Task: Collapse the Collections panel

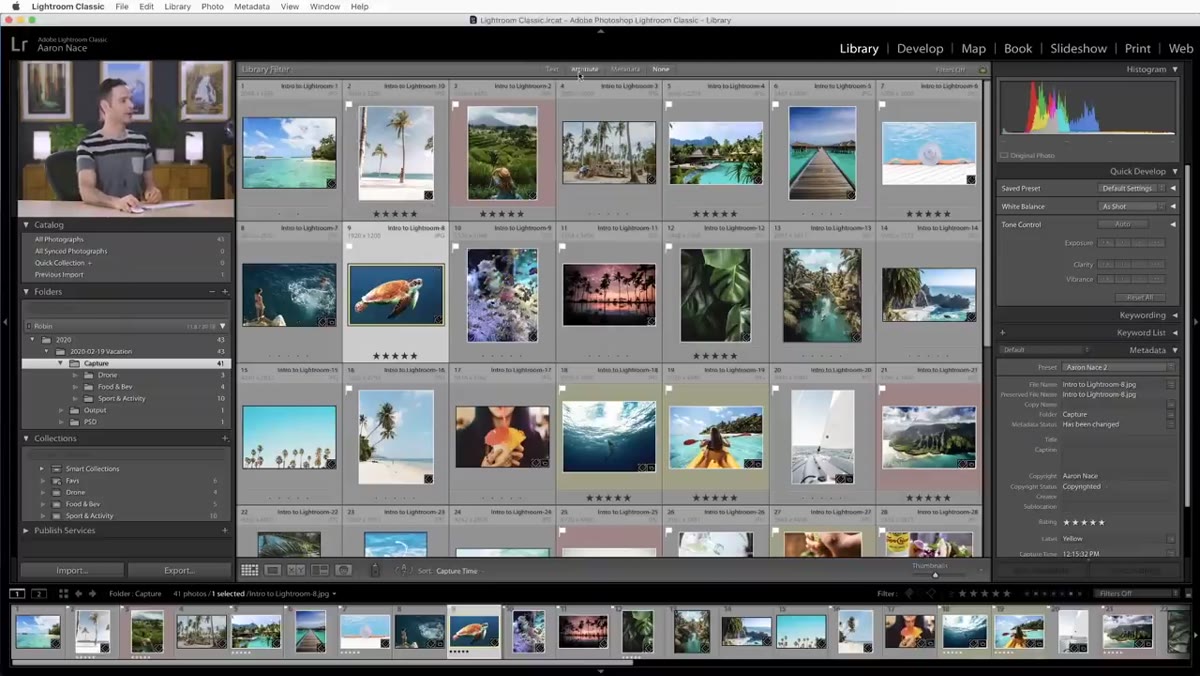Action: [x=26, y=438]
